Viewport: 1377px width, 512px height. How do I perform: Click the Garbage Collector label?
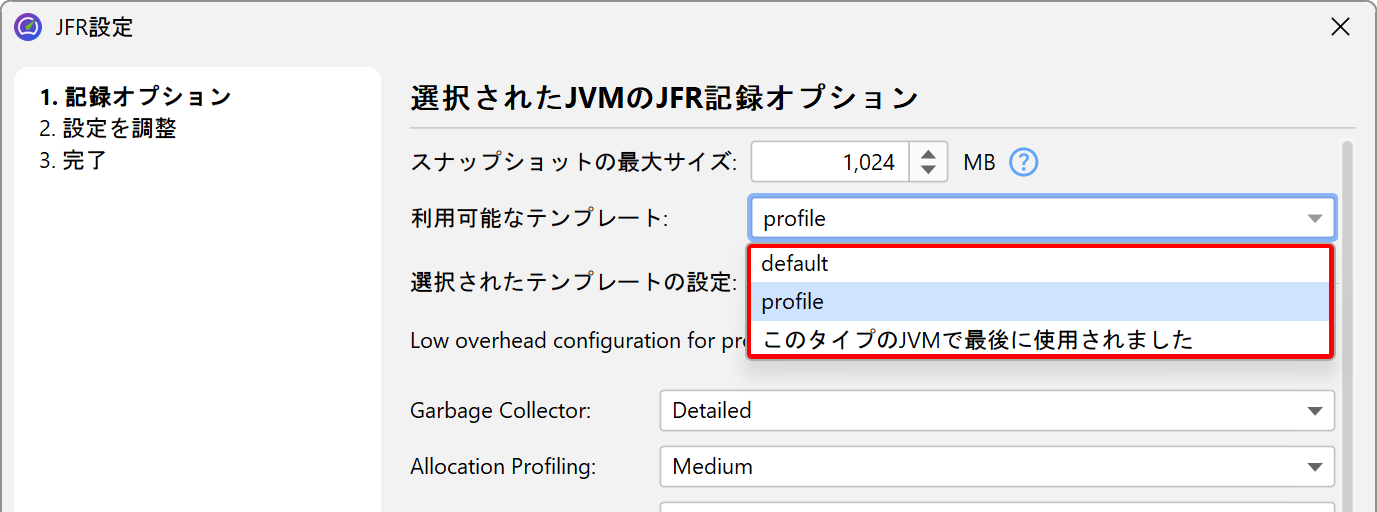click(500, 410)
